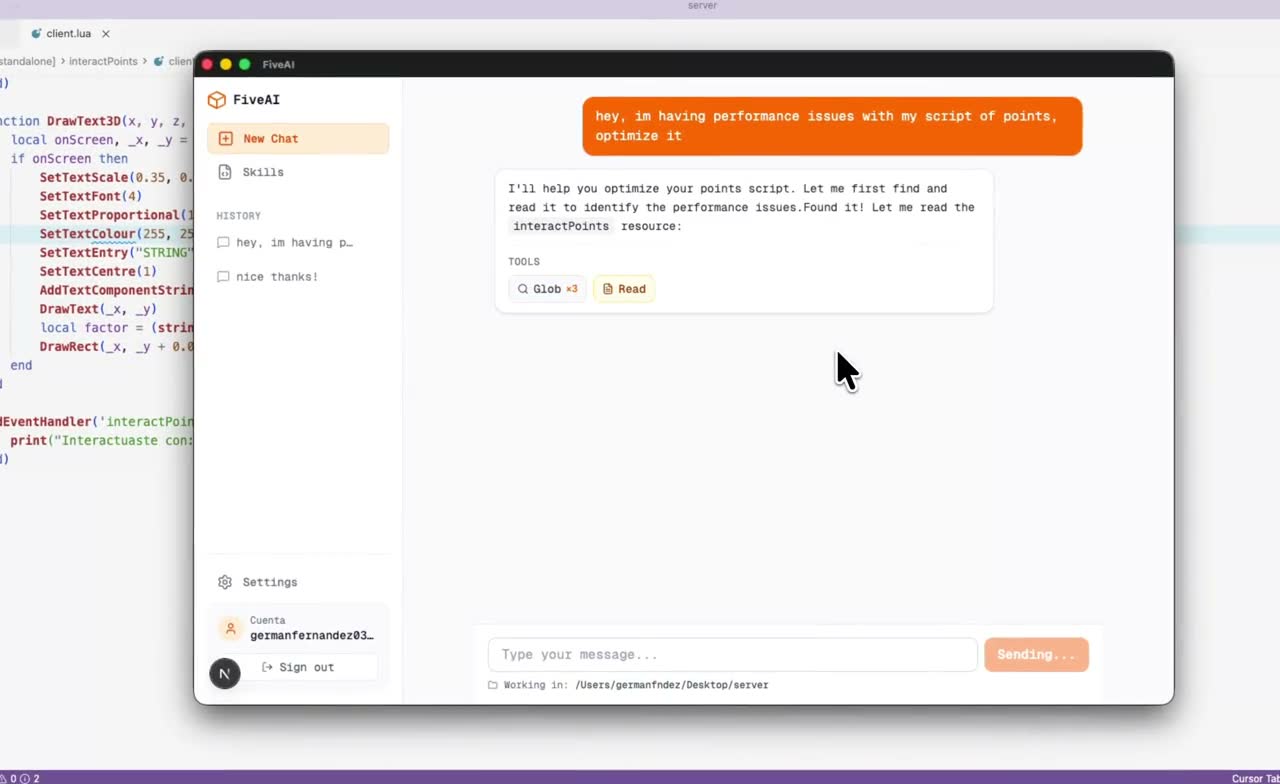Click the search icon in Glob chip
The width and height of the screenshot is (1280, 784).
[x=522, y=289]
